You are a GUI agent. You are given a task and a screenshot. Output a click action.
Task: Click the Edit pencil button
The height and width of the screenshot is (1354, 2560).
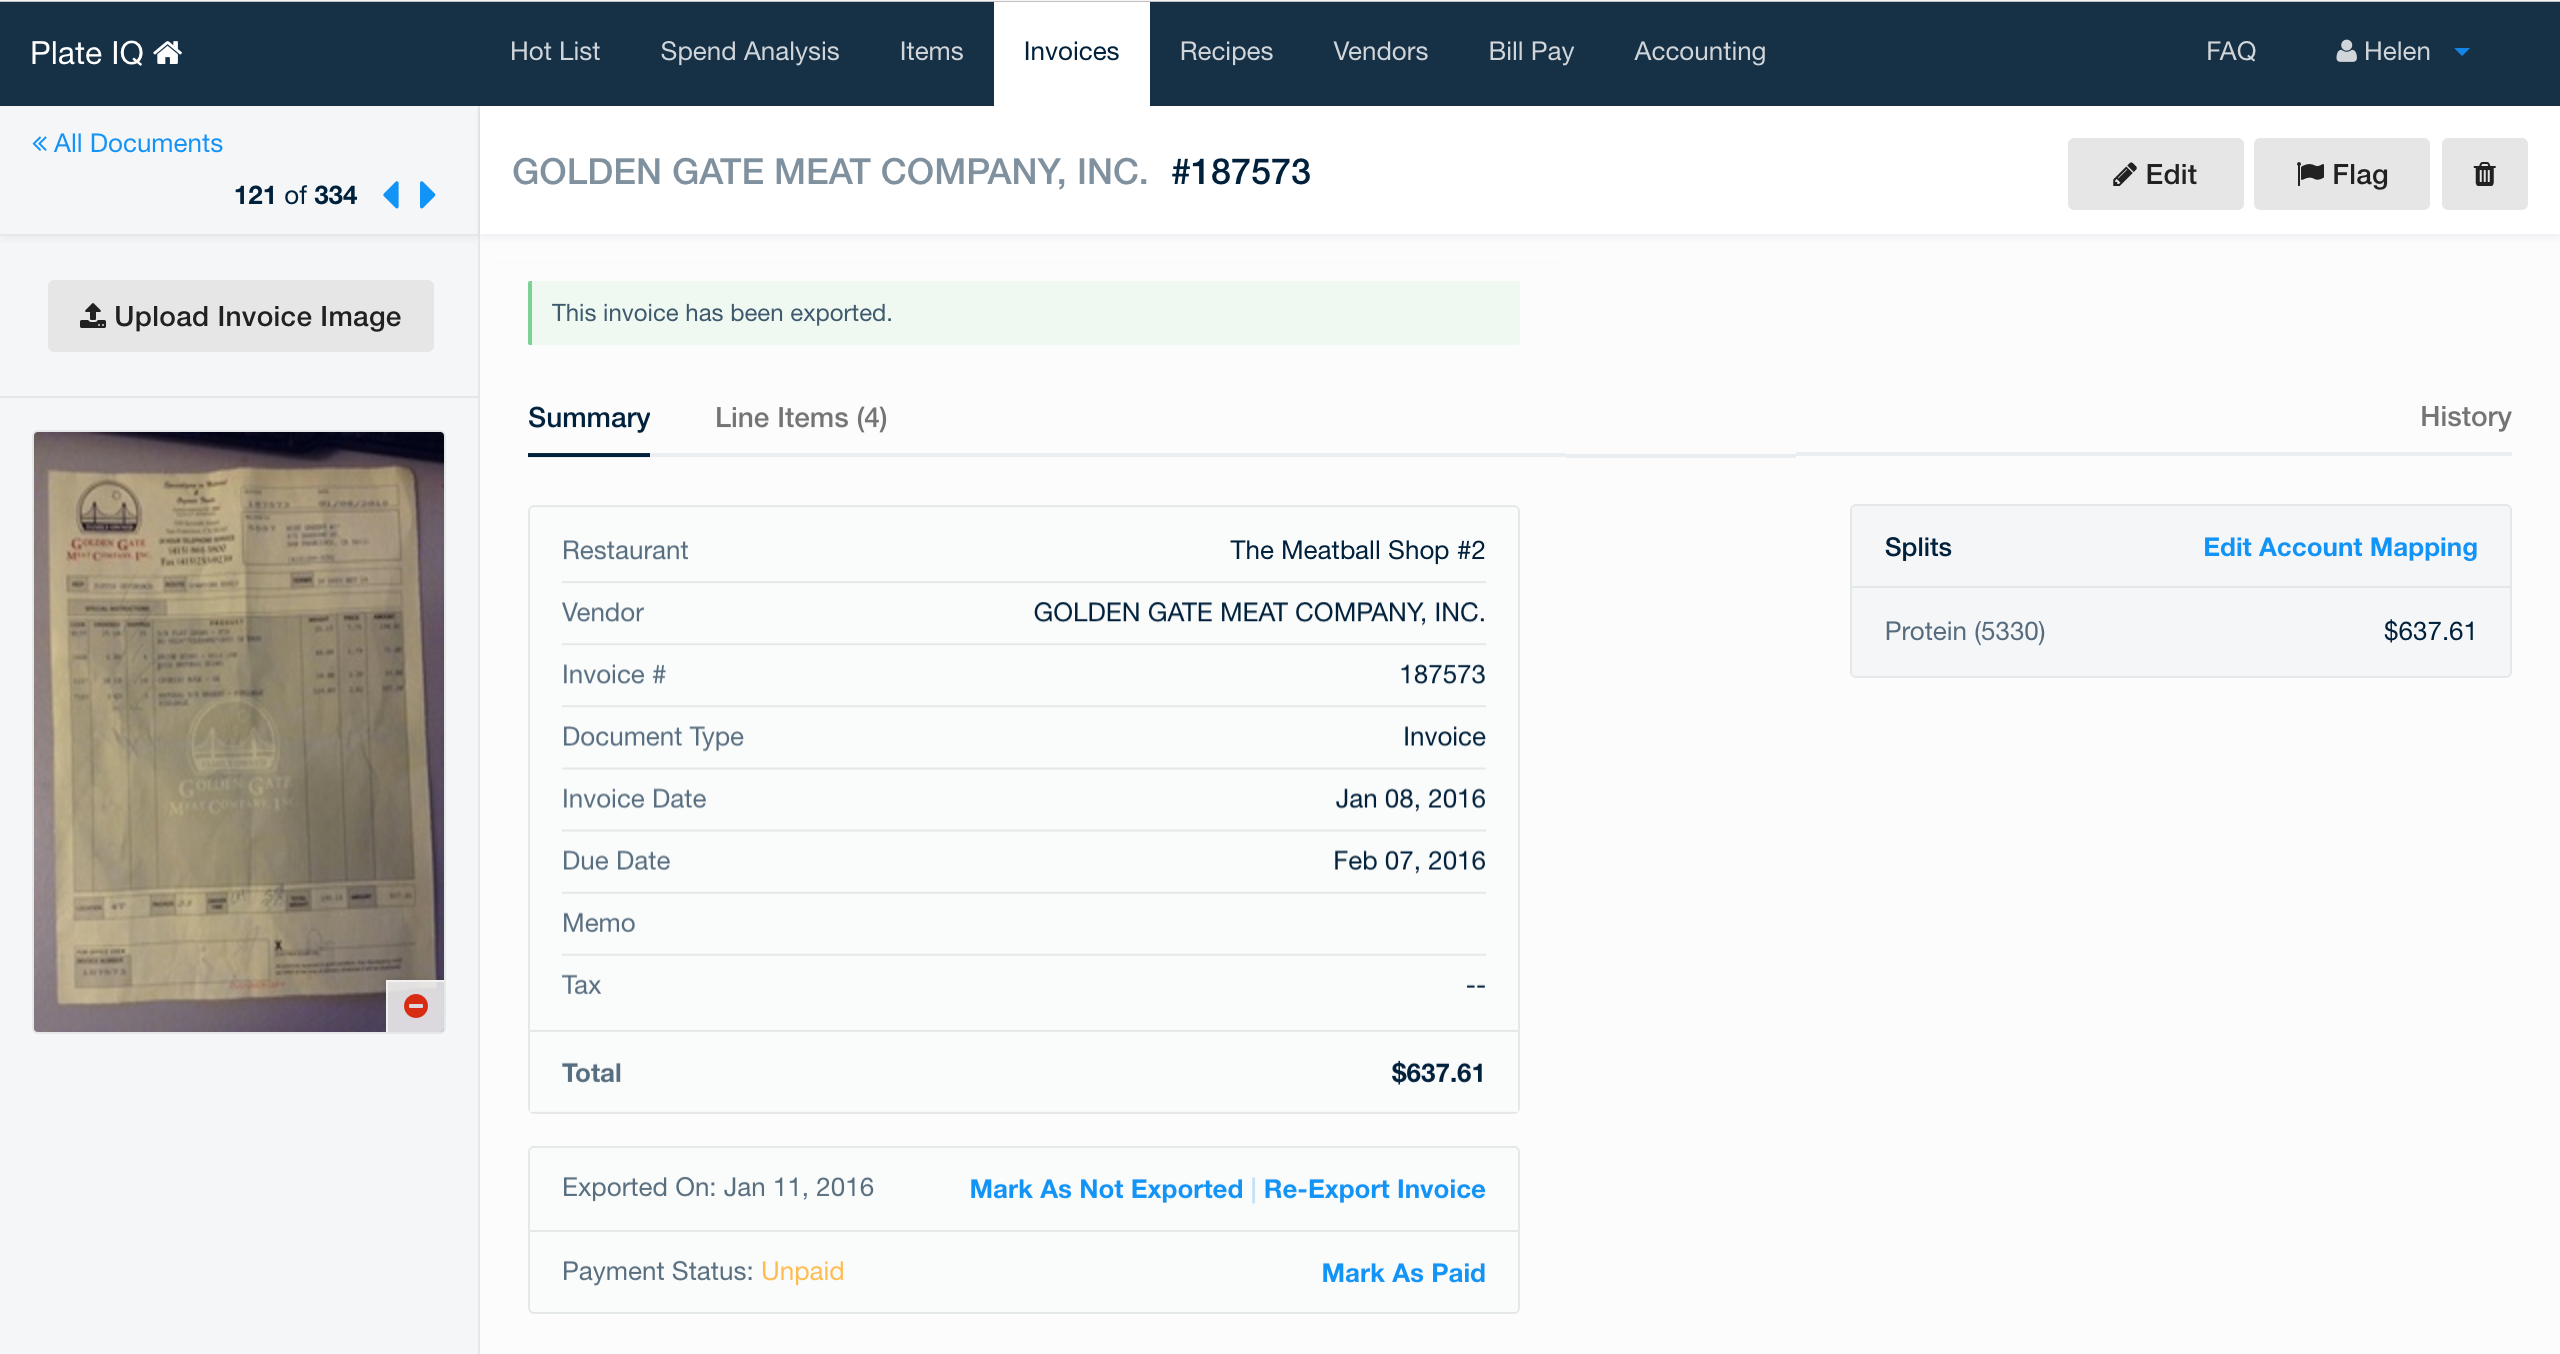(2155, 174)
